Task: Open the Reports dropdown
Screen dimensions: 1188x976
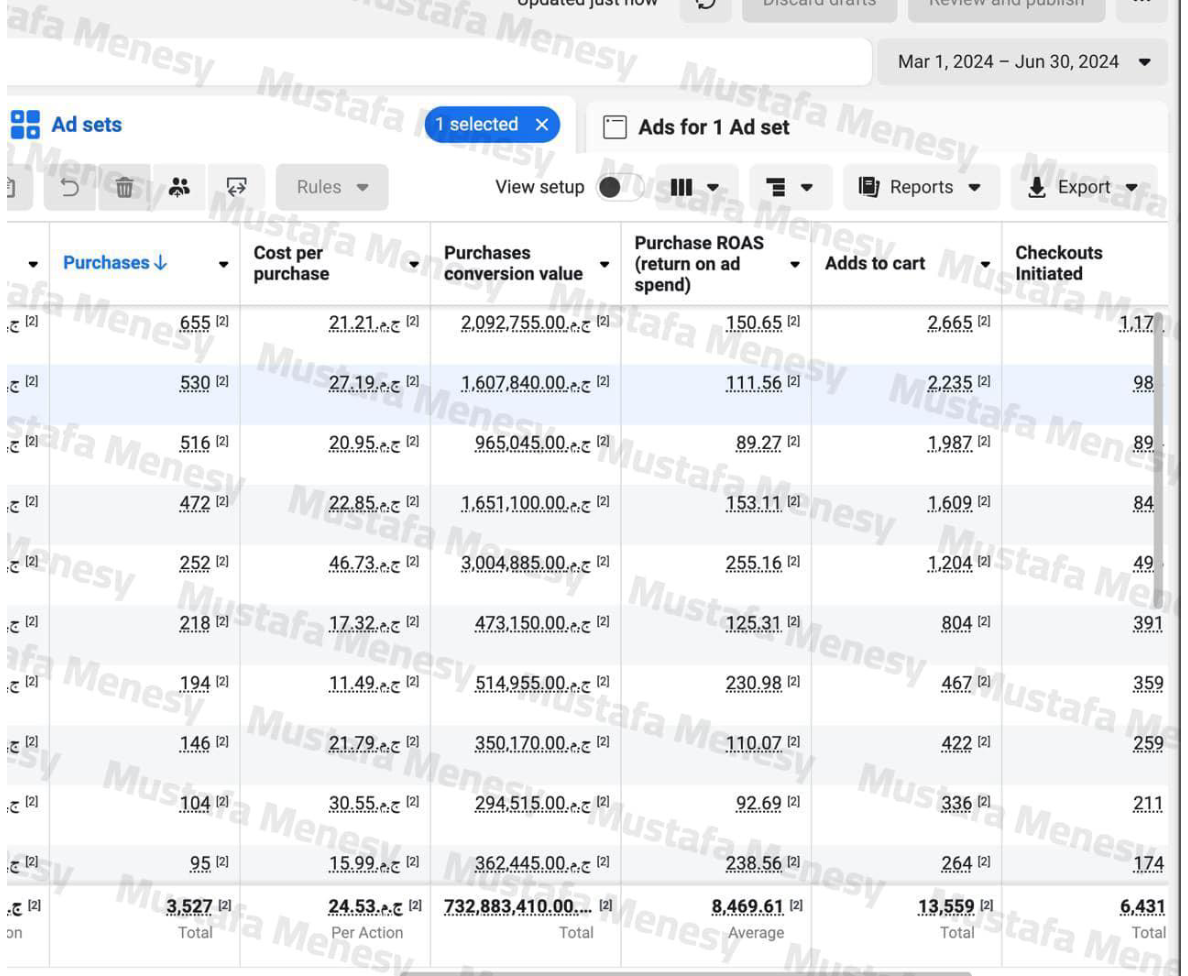Action: pos(919,187)
